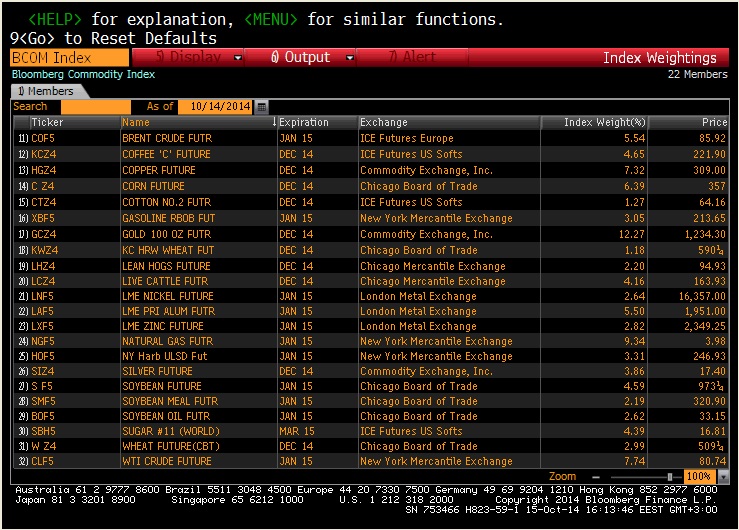
Task: Click Index Weightings title label
Action: coord(660,58)
